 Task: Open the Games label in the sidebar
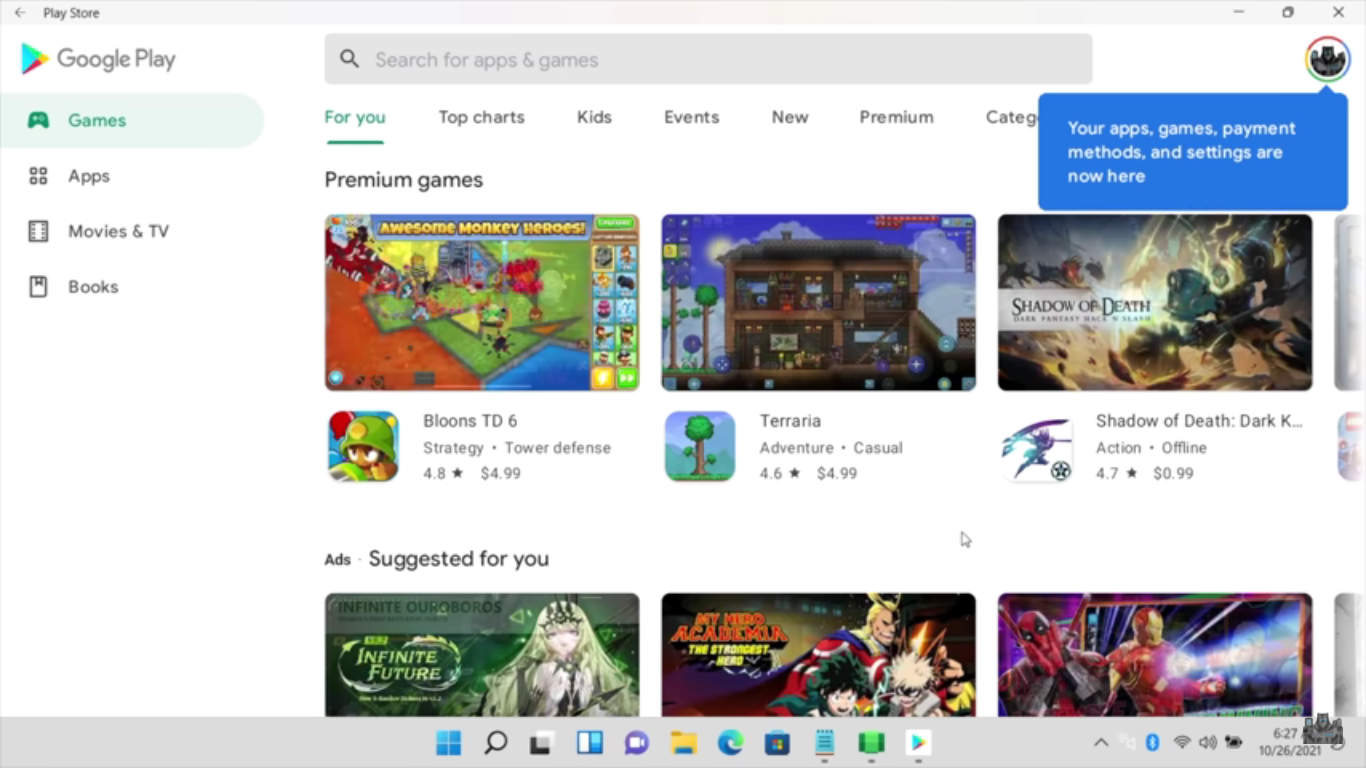click(x=97, y=120)
